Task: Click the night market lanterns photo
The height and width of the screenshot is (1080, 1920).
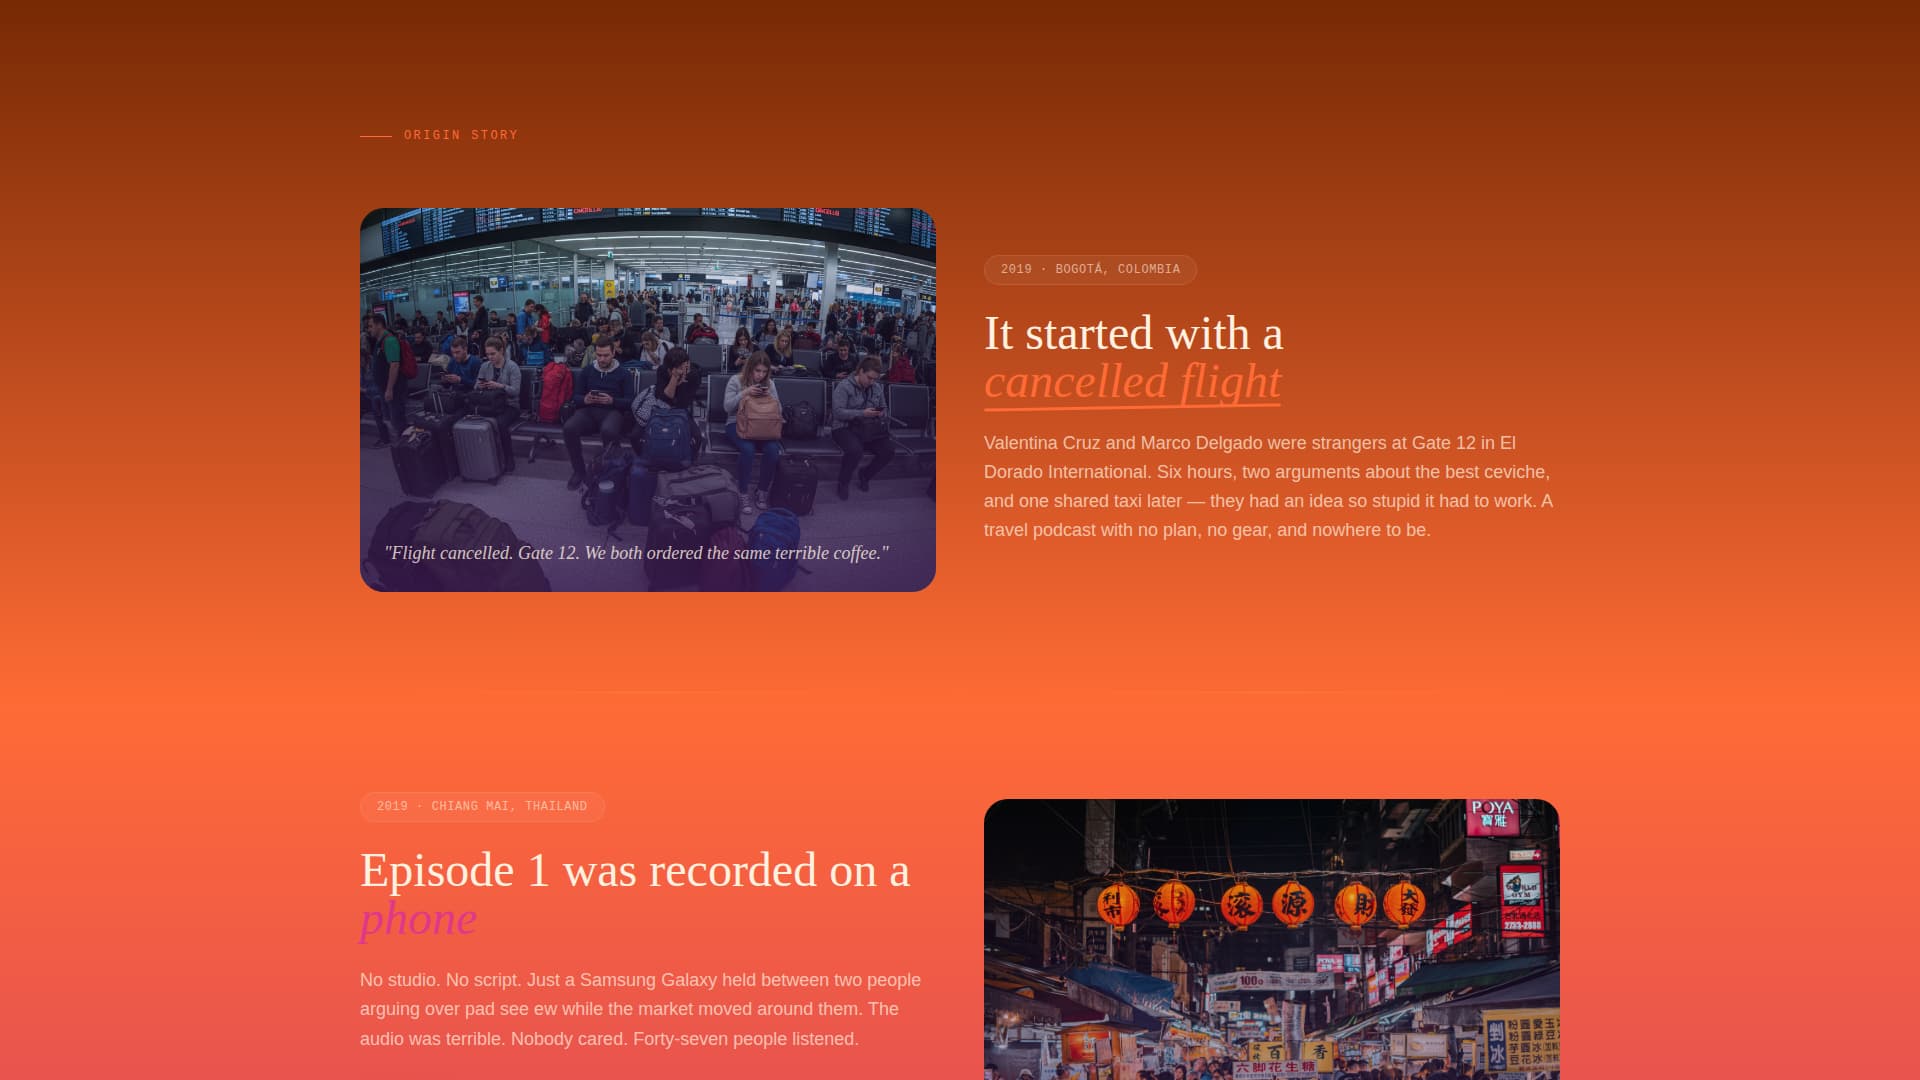Action: pos(1271,940)
